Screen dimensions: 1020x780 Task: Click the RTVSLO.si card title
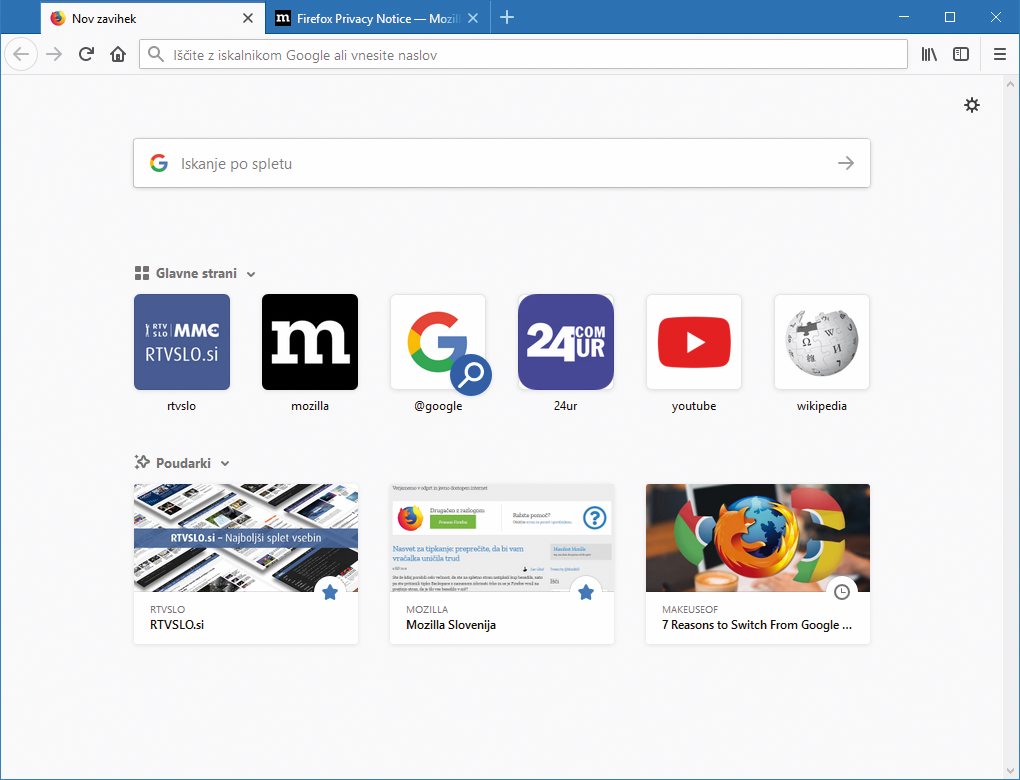pyautogui.click(x=177, y=625)
